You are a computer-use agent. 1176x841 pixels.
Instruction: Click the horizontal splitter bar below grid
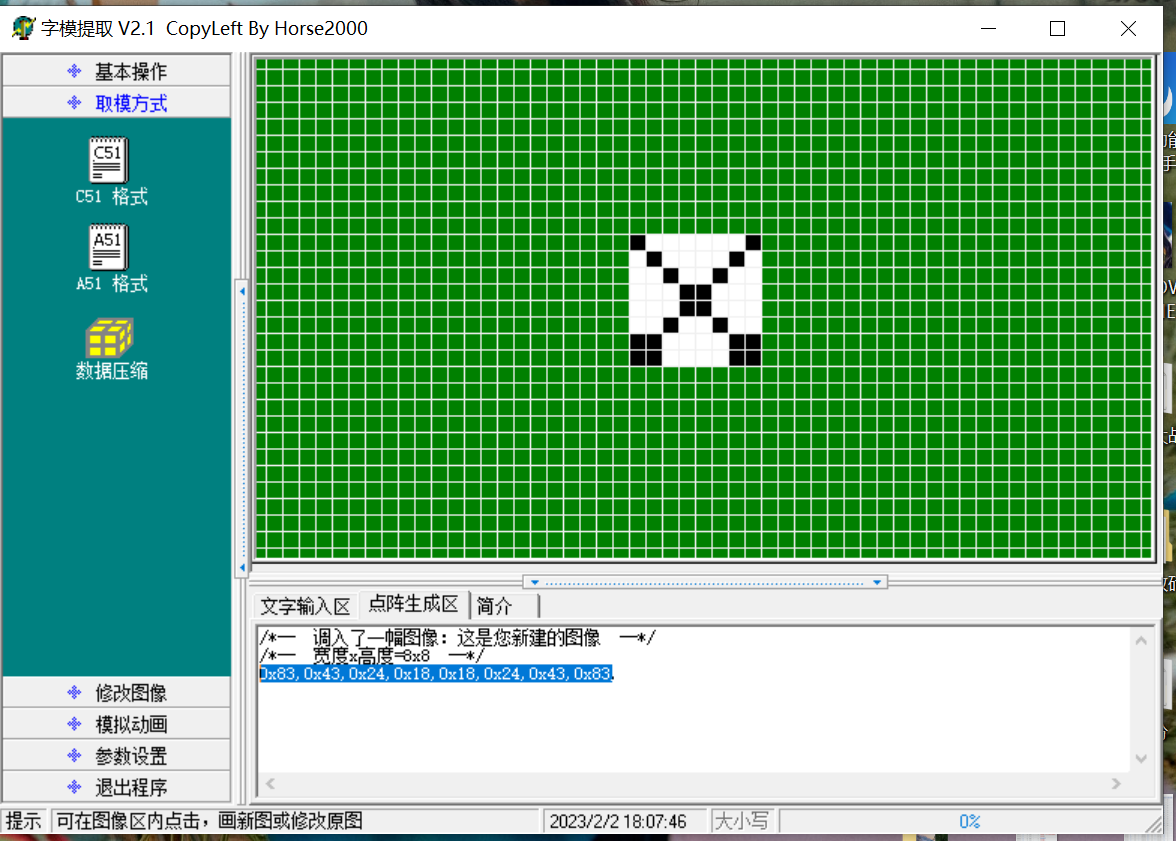[x=705, y=582]
